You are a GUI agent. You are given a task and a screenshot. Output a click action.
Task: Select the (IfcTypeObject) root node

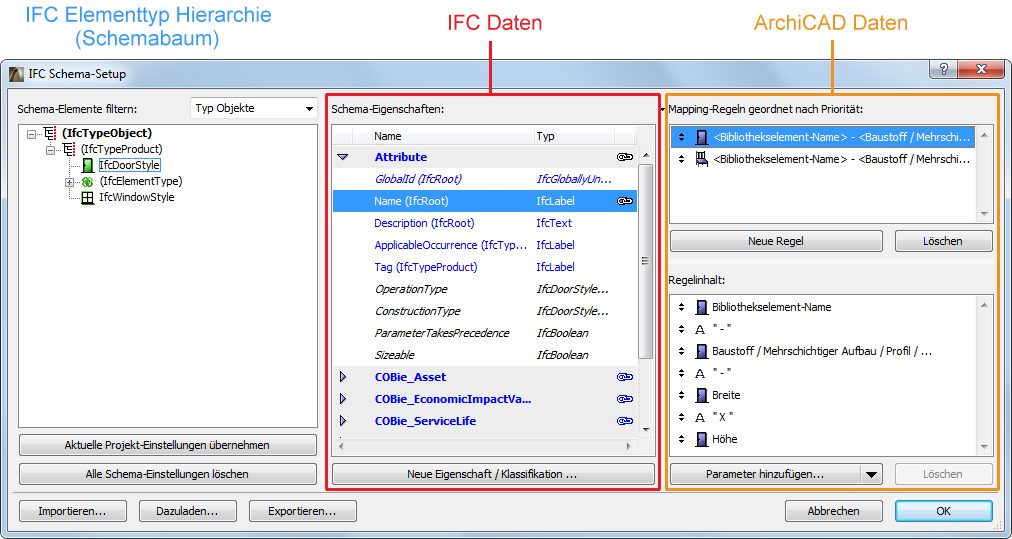coord(106,133)
